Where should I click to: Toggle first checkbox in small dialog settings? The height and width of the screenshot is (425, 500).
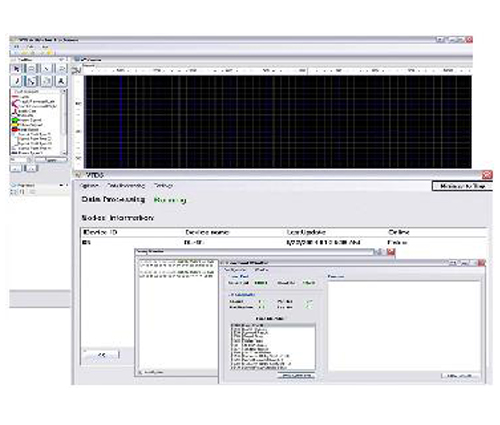(309, 302)
